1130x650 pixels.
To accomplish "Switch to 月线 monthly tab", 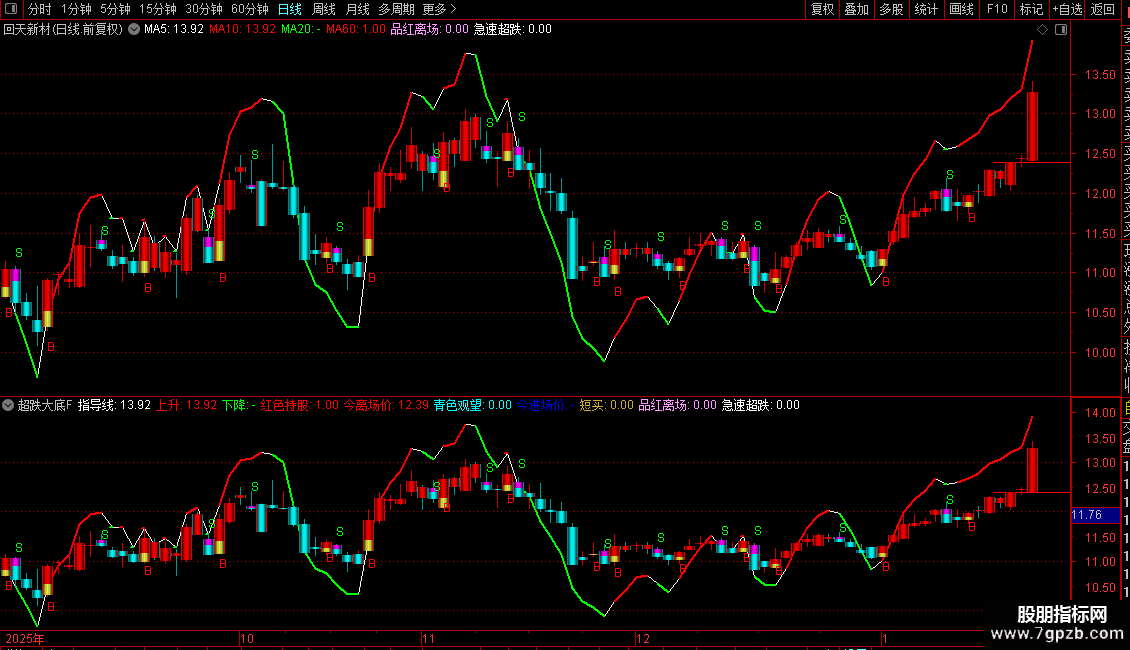I will tap(357, 9).
